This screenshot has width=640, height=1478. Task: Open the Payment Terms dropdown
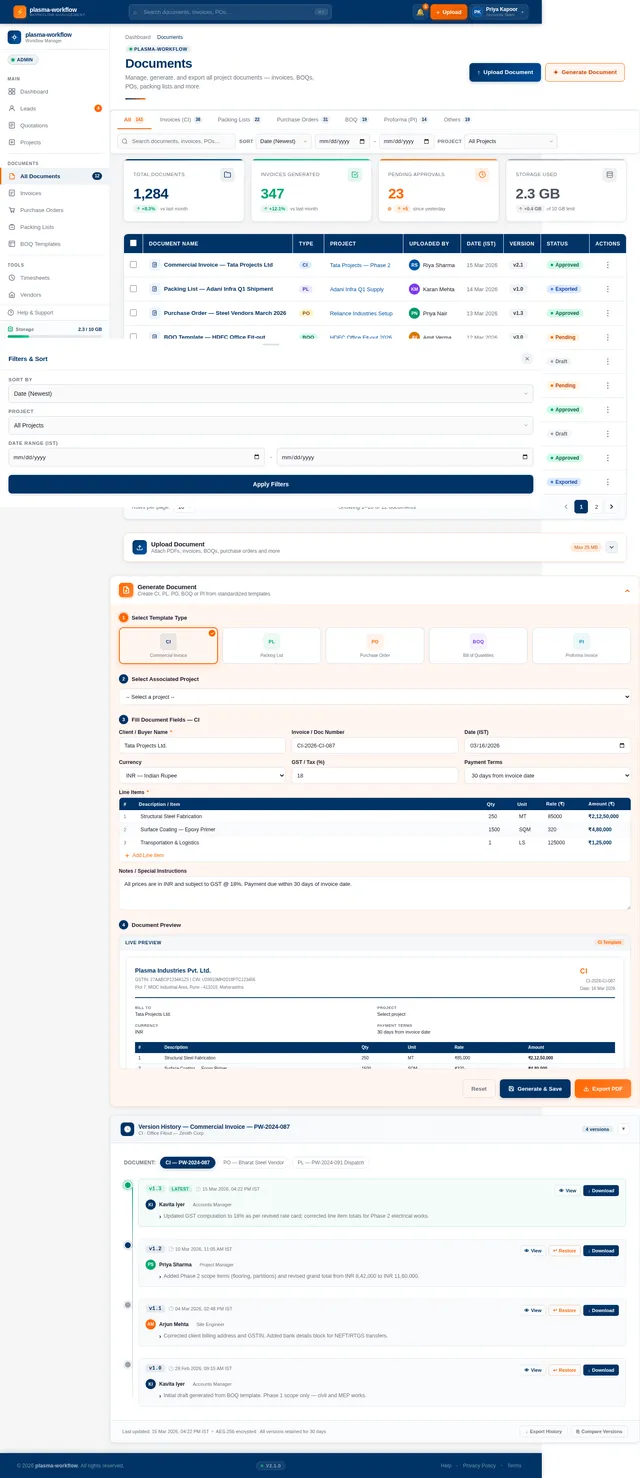pos(546,775)
